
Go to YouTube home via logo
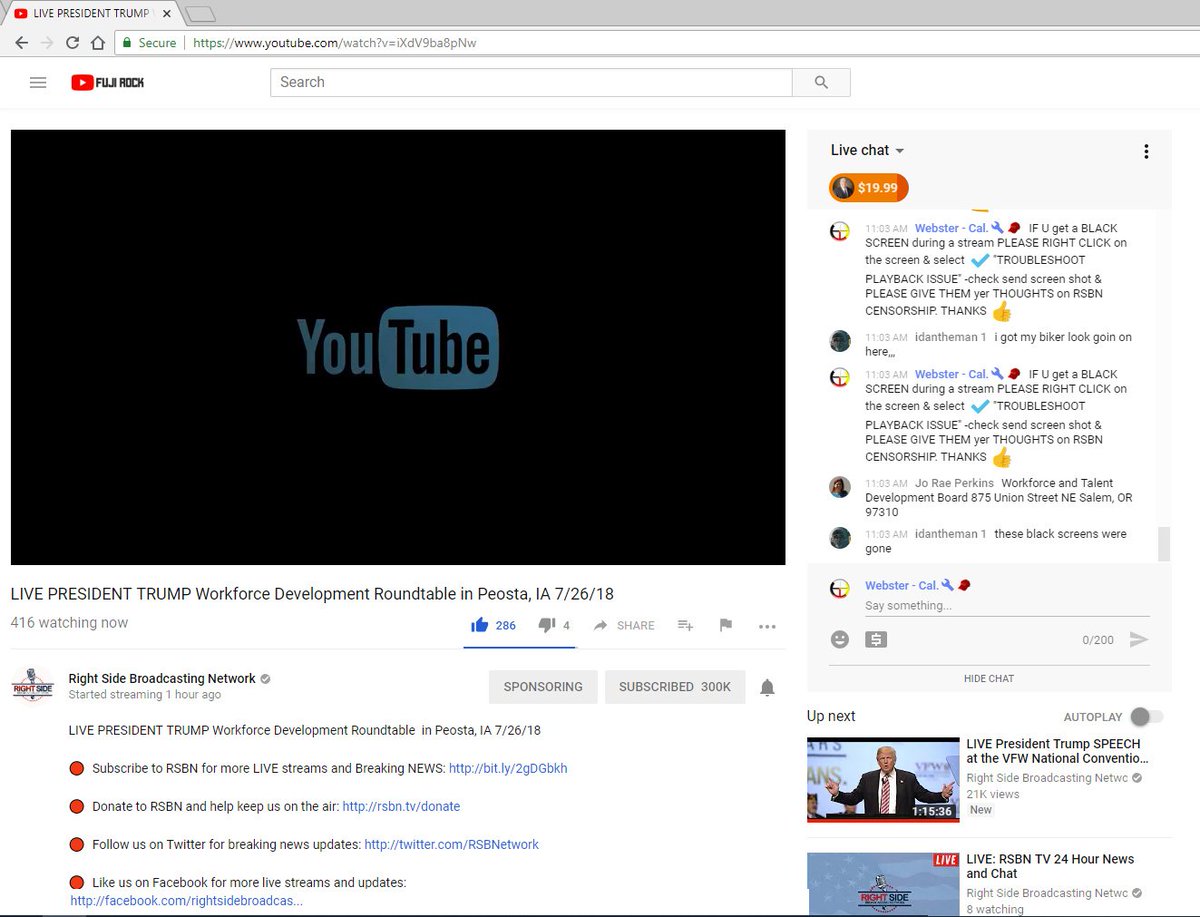[107, 82]
